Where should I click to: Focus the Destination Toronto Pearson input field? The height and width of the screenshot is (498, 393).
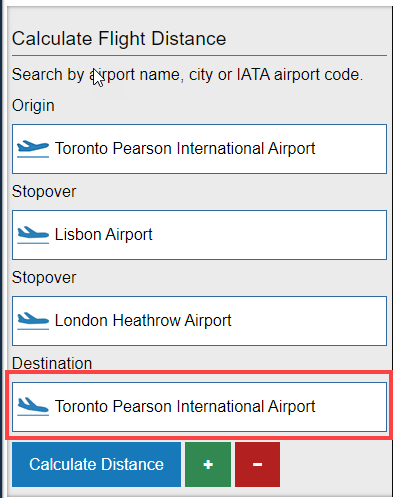[x=199, y=407]
